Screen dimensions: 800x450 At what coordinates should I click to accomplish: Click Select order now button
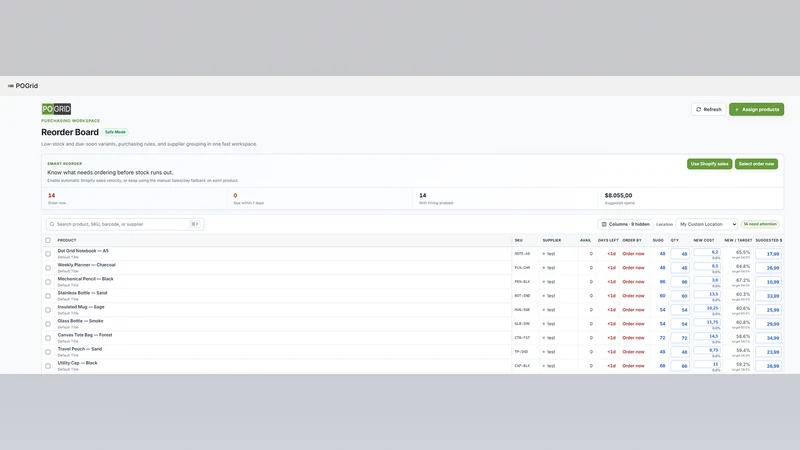pos(756,164)
